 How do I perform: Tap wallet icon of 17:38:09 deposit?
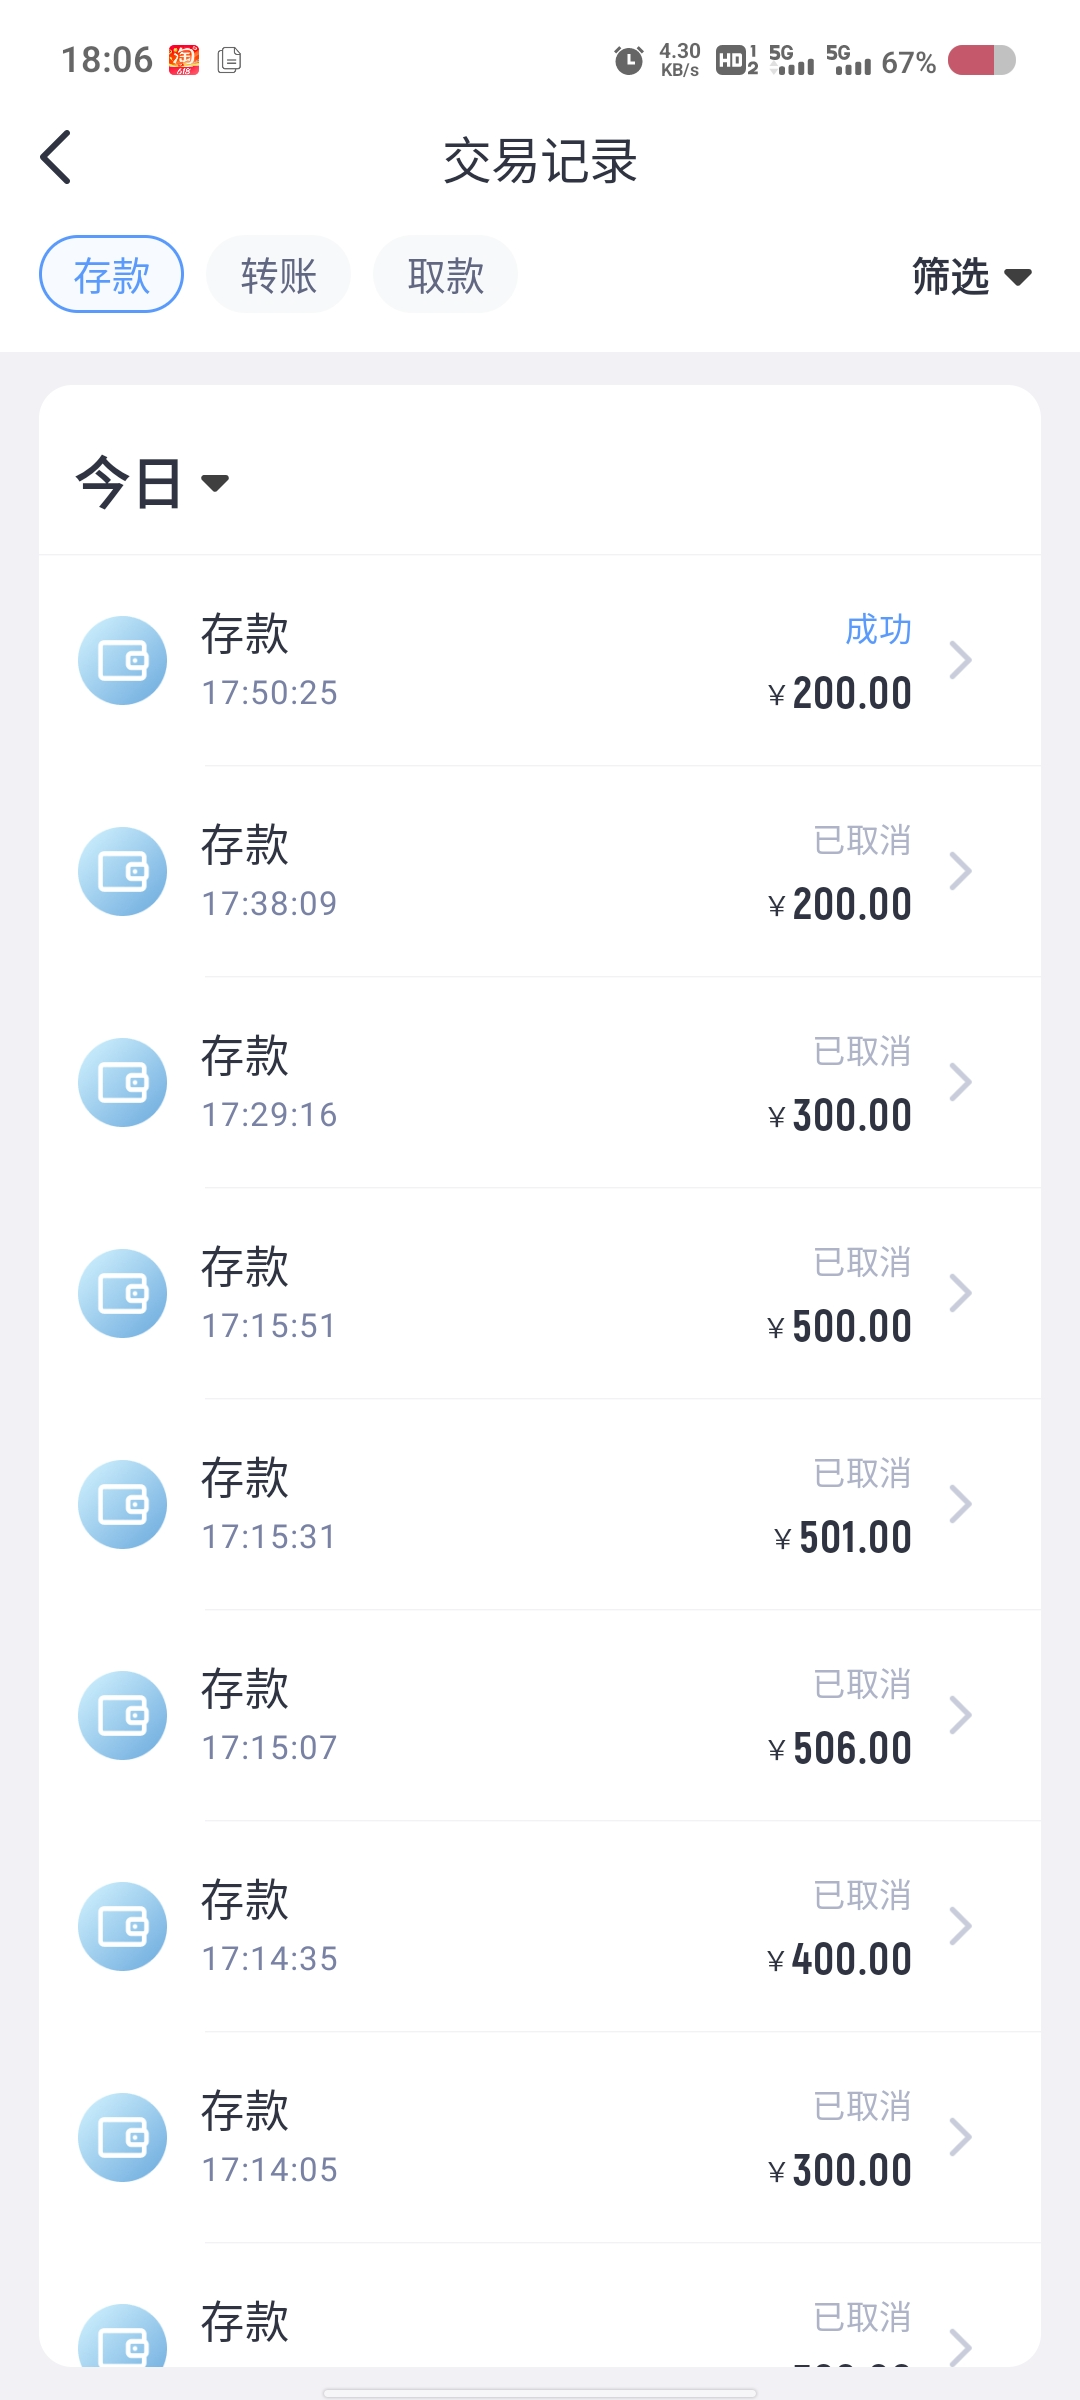pyautogui.click(x=123, y=872)
